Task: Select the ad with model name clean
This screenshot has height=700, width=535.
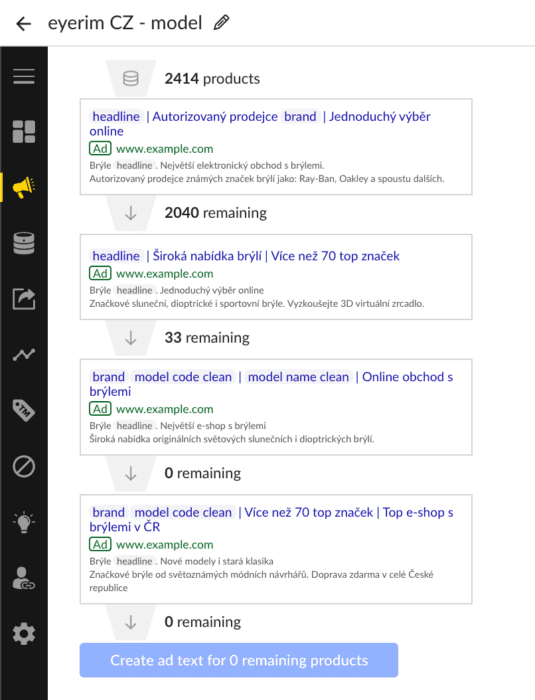Action: click(276, 407)
